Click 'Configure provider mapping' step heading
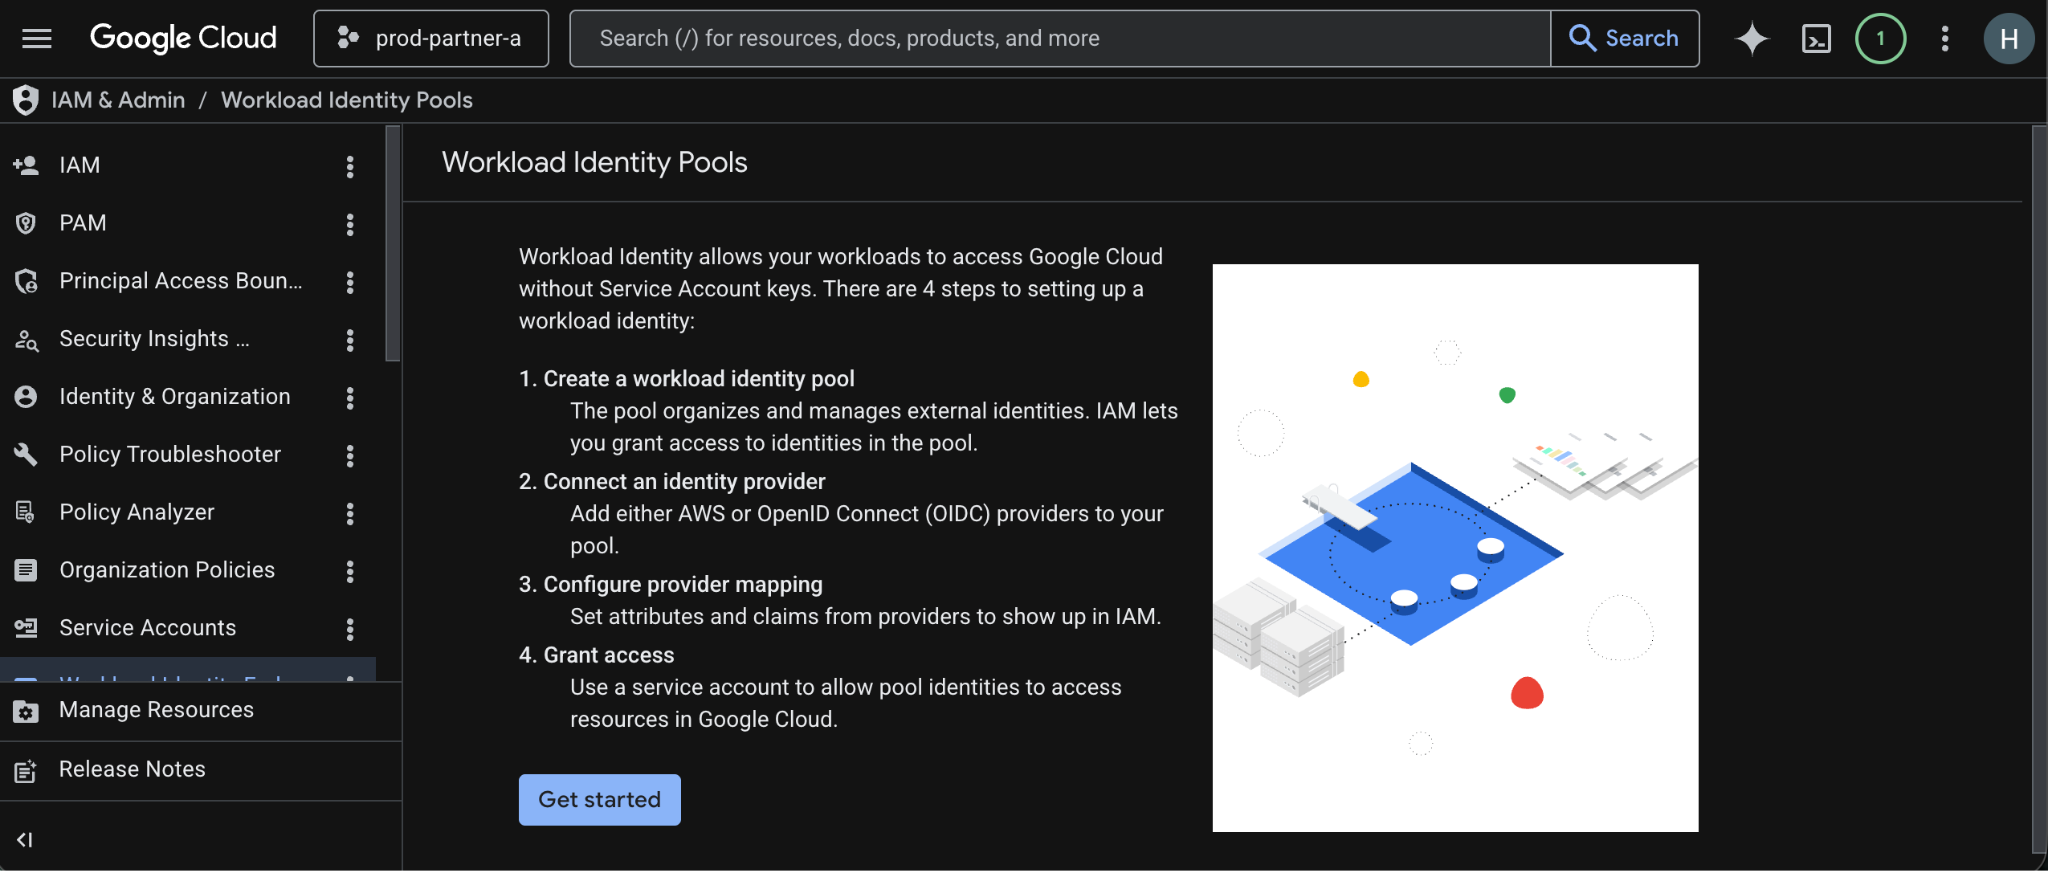2048x871 pixels. 683,585
